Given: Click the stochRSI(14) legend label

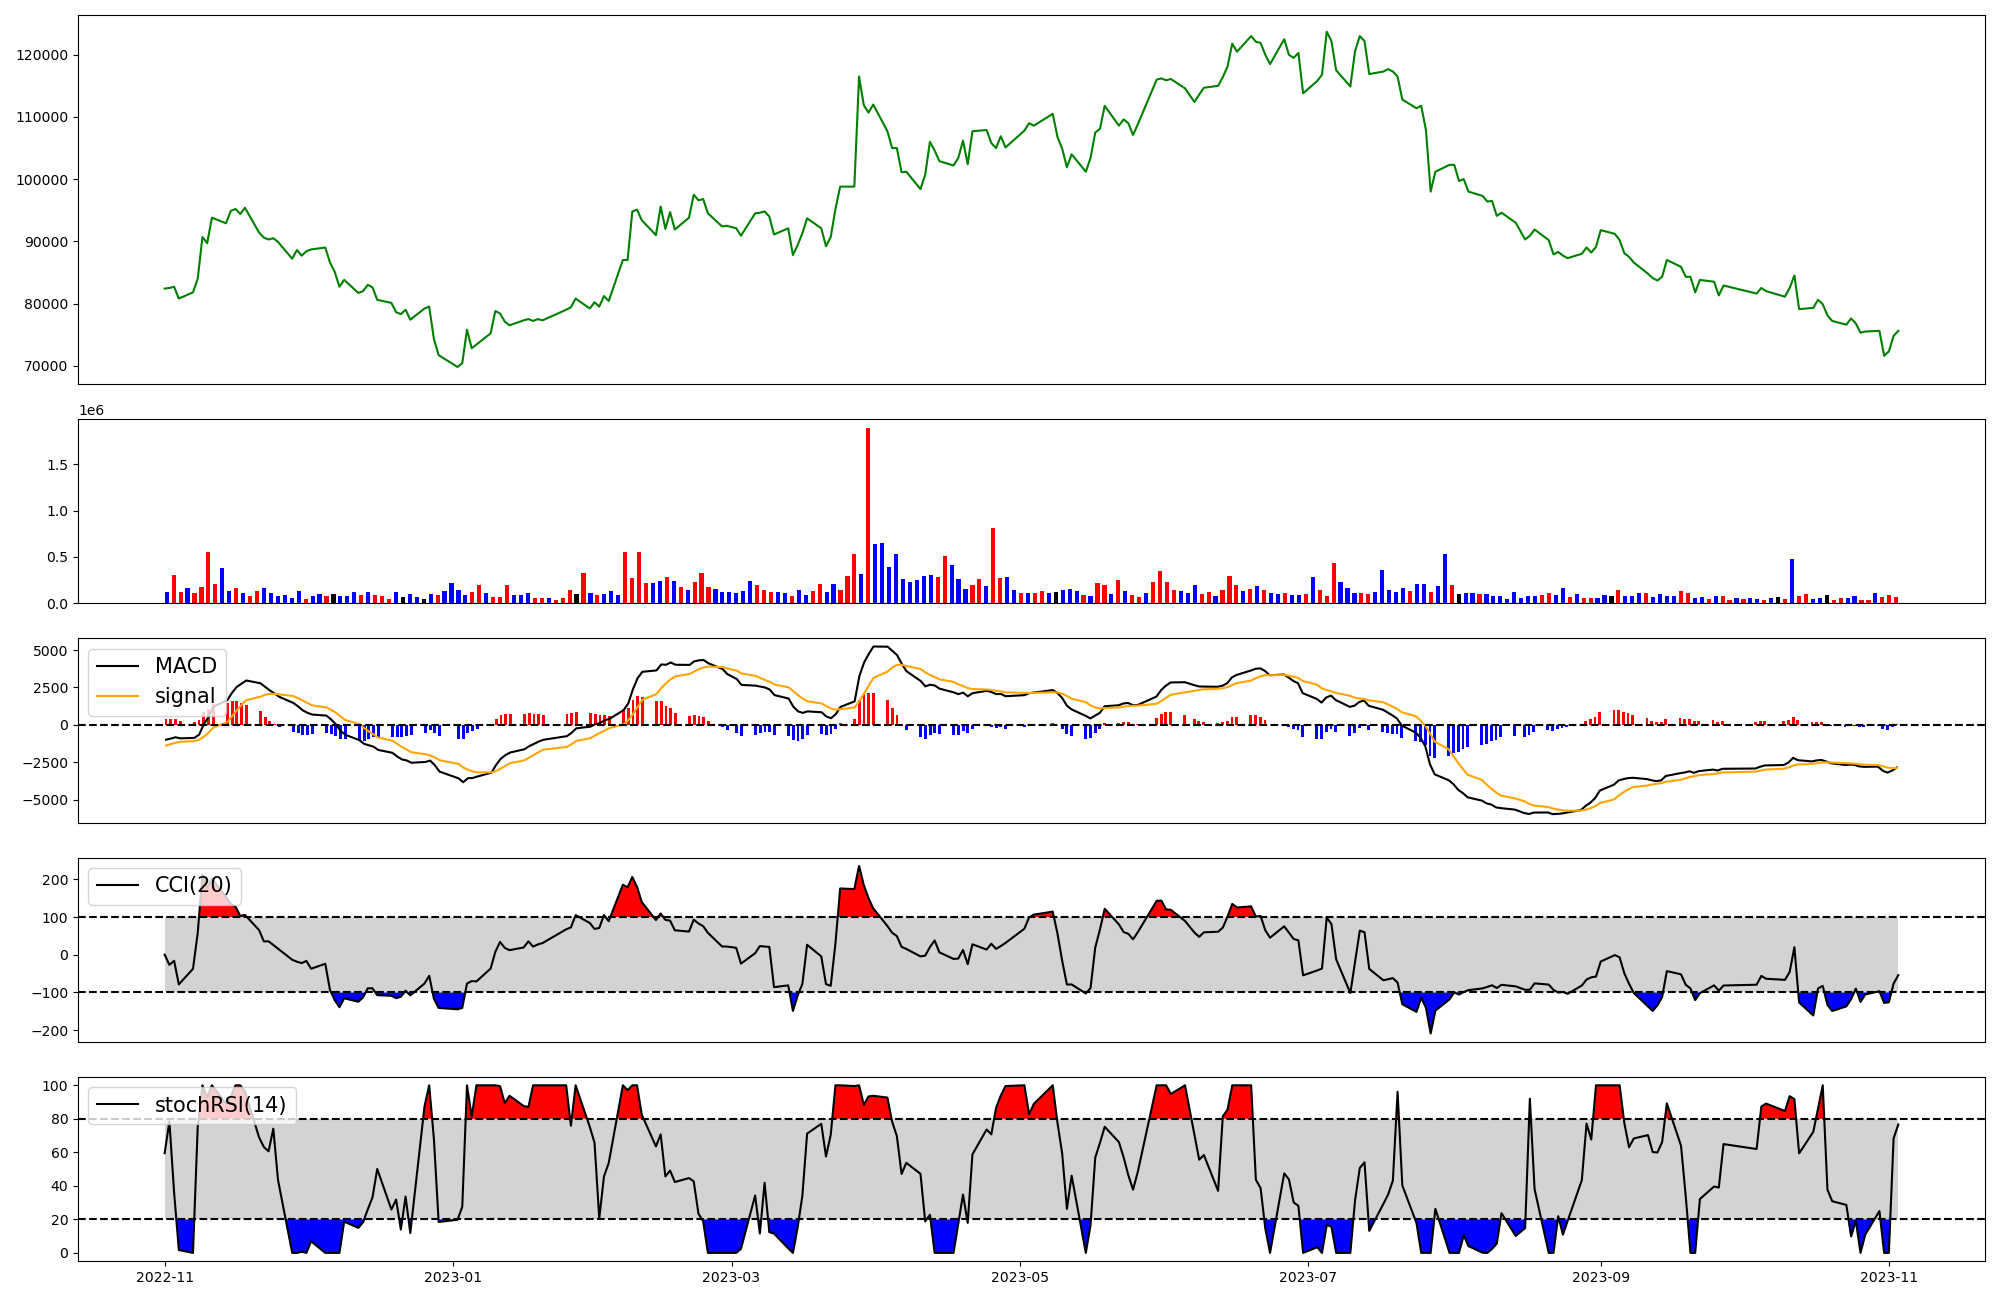Looking at the screenshot, I should pos(220,1104).
